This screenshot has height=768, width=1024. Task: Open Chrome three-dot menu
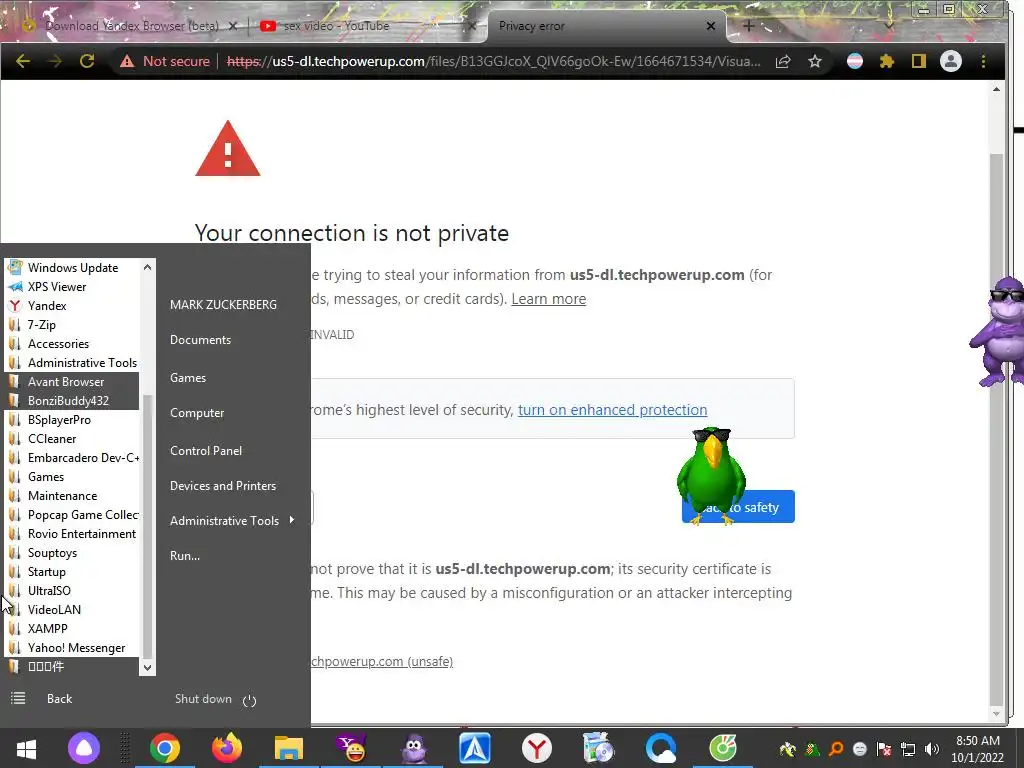(x=984, y=61)
